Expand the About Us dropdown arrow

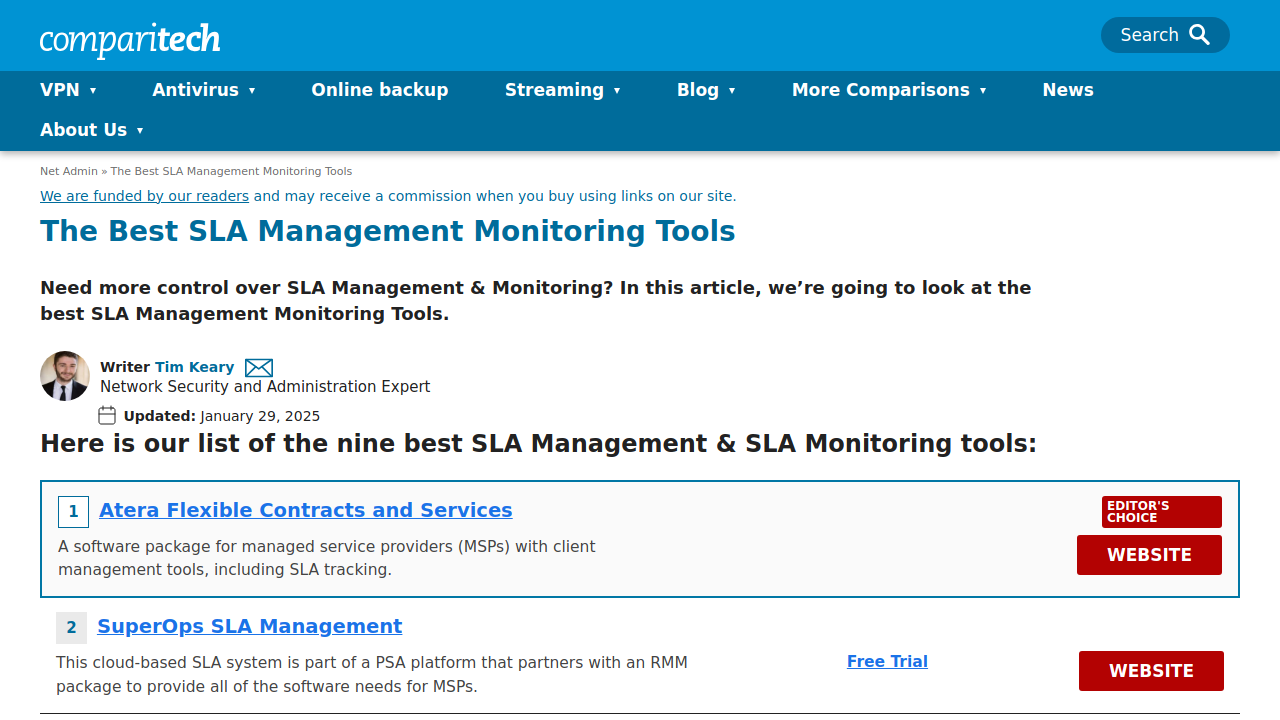(140, 131)
